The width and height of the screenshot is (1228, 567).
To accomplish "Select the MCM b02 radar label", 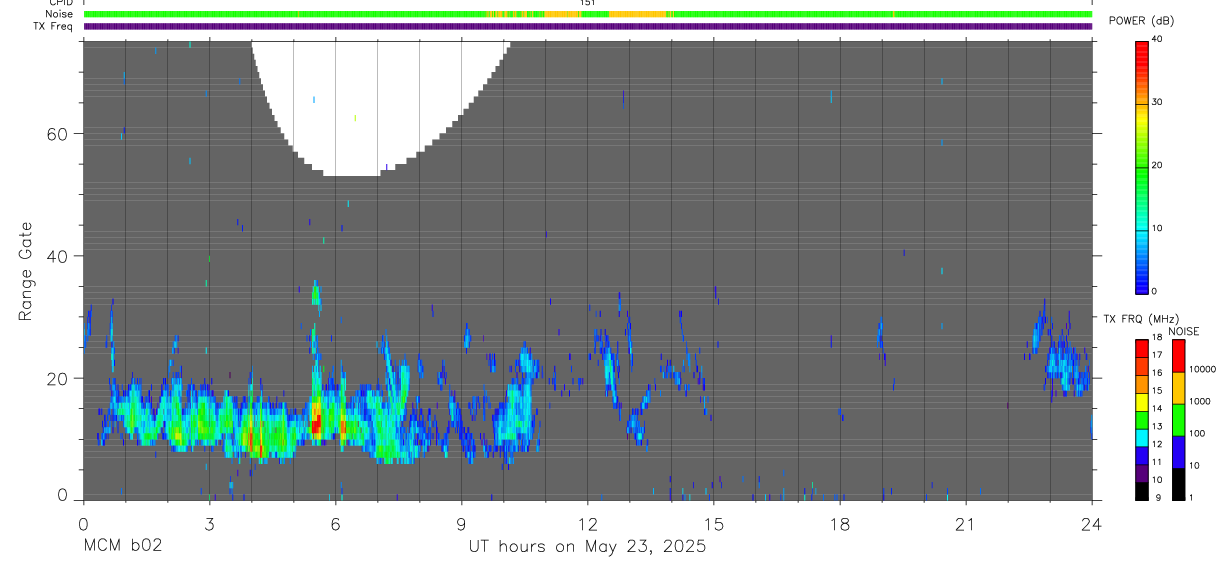I will tap(122, 546).
